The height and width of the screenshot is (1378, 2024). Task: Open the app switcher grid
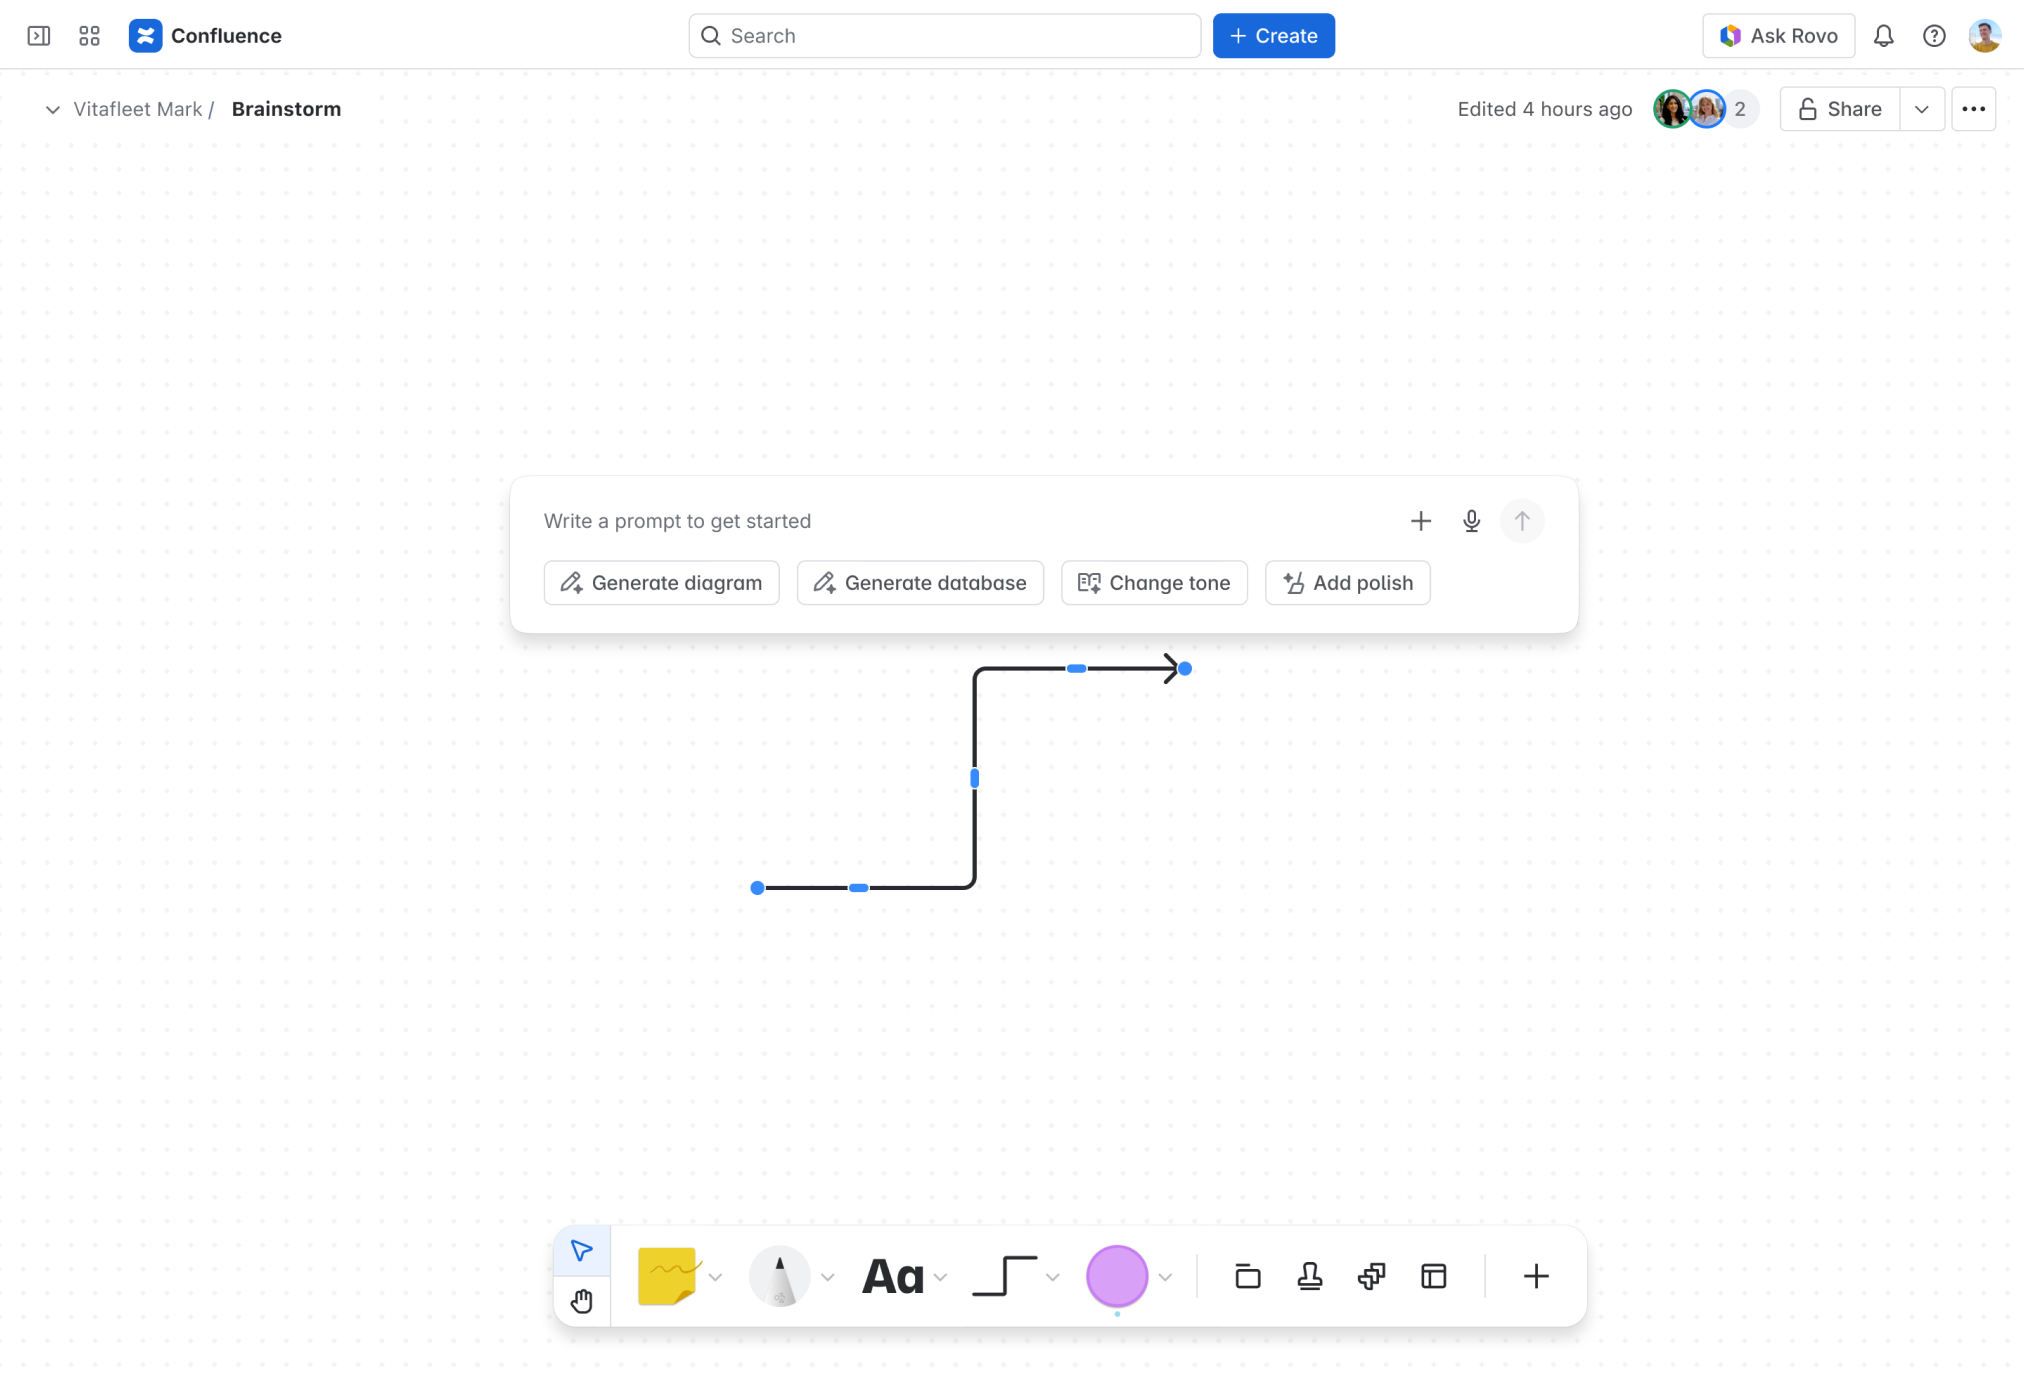click(x=89, y=36)
